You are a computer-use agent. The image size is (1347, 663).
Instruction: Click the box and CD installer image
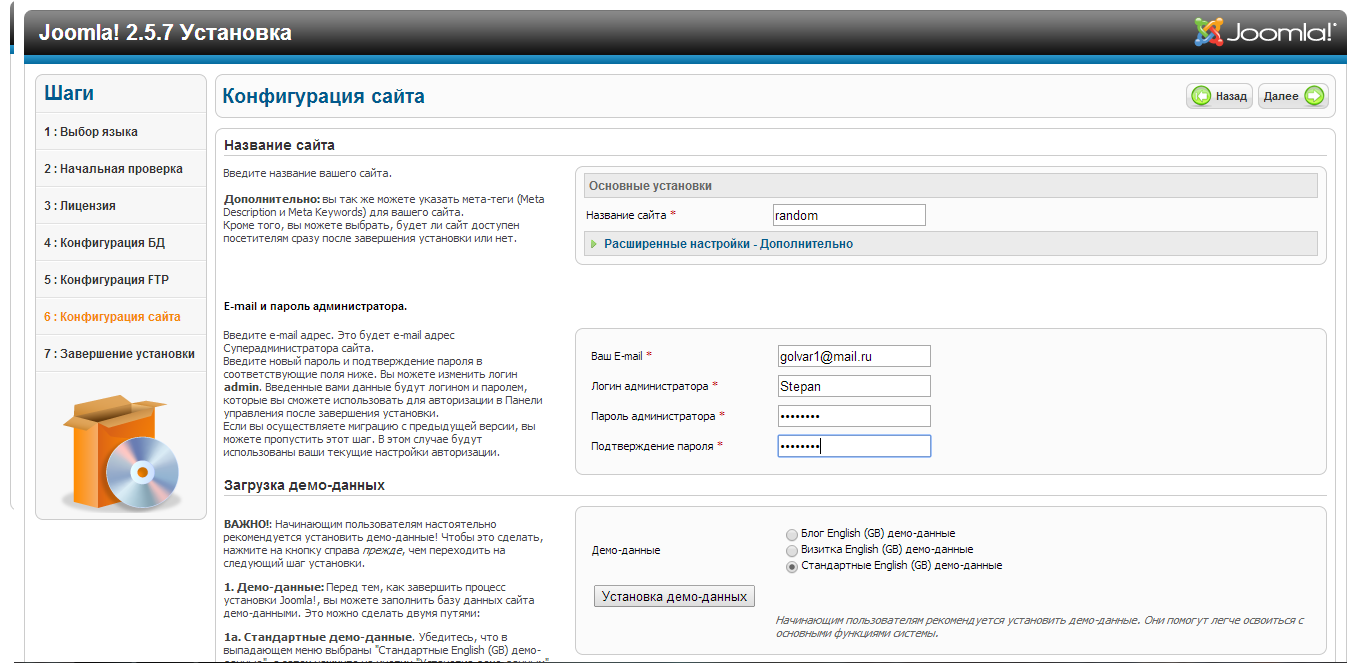coord(120,453)
